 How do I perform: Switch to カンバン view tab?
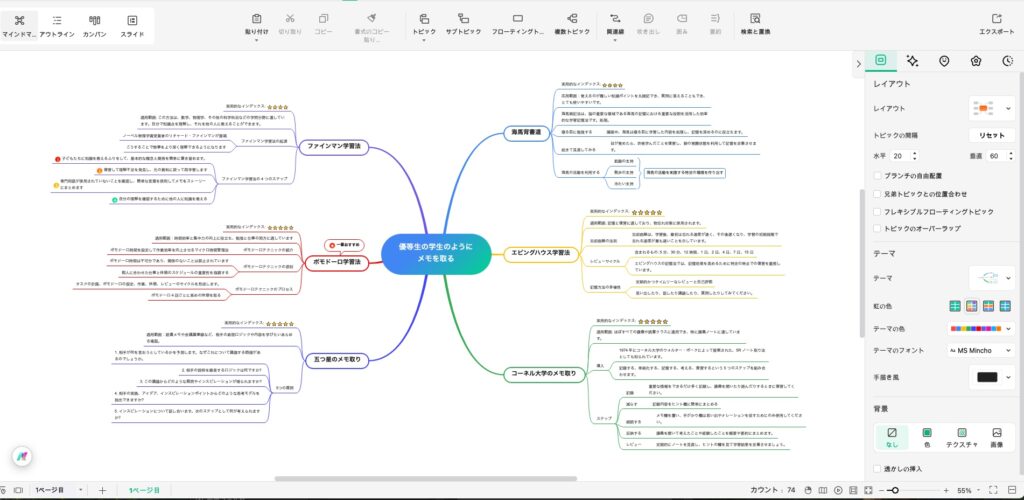tap(94, 24)
